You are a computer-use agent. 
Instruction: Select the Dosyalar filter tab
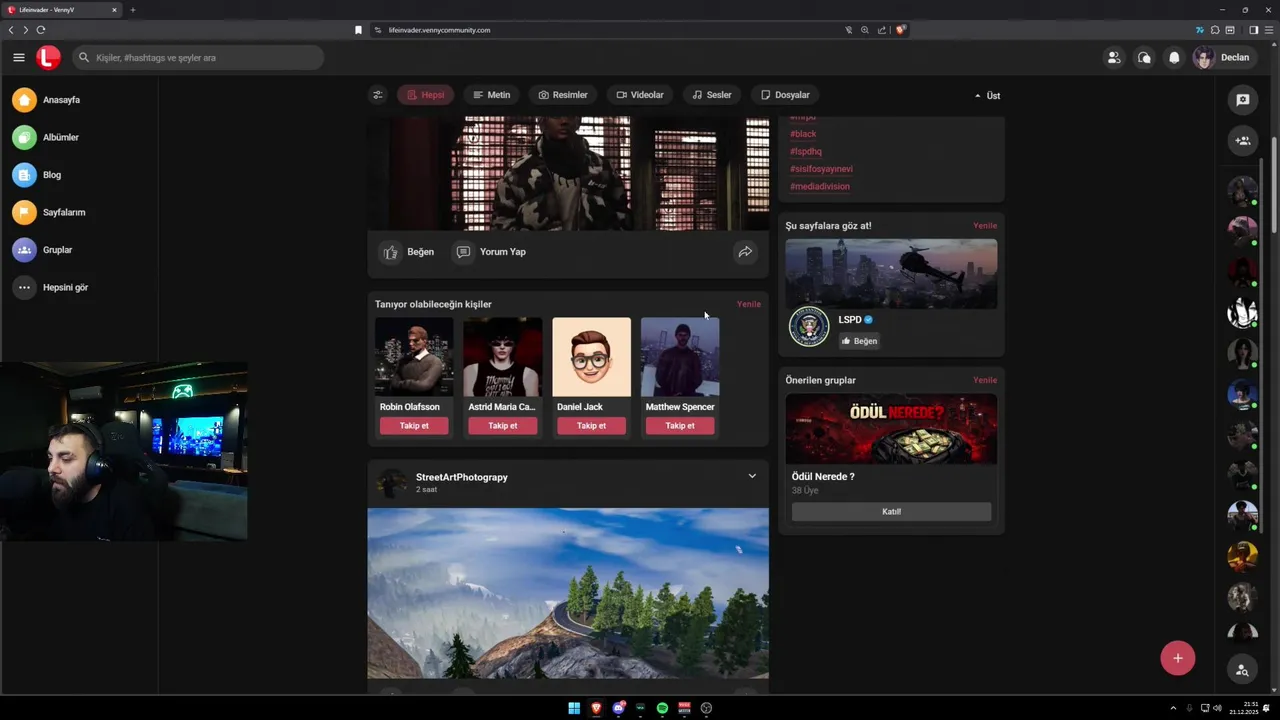(x=785, y=95)
